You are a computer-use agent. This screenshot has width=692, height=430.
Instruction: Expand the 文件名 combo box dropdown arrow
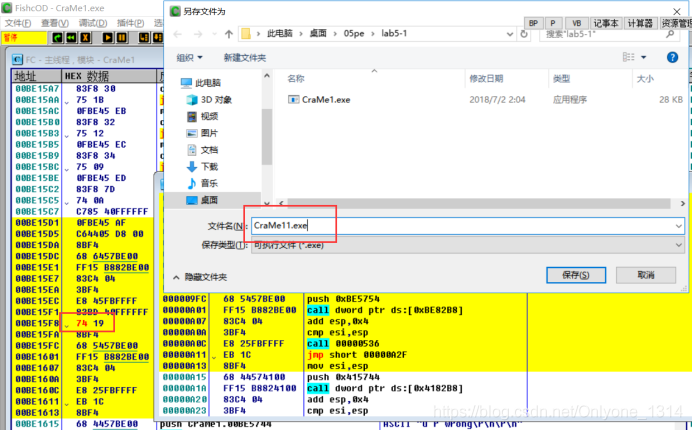click(x=678, y=226)
